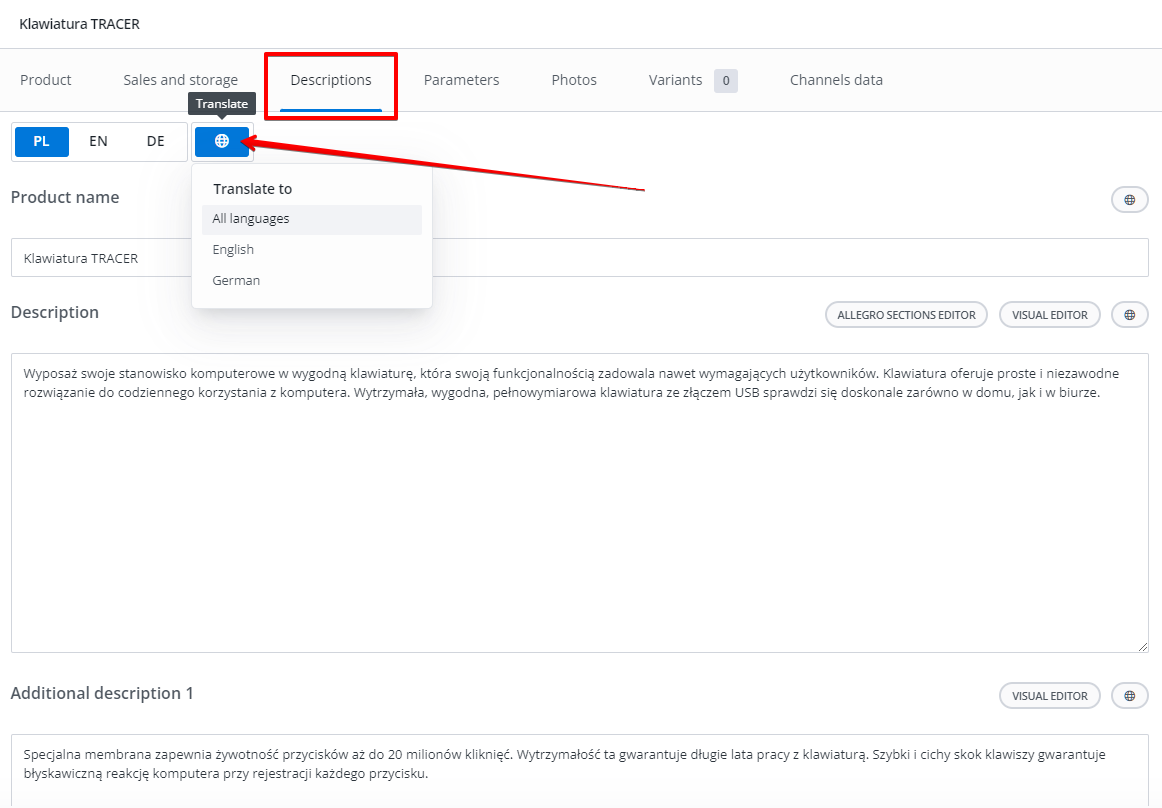Click the Translate to menu header

point(253,189)
